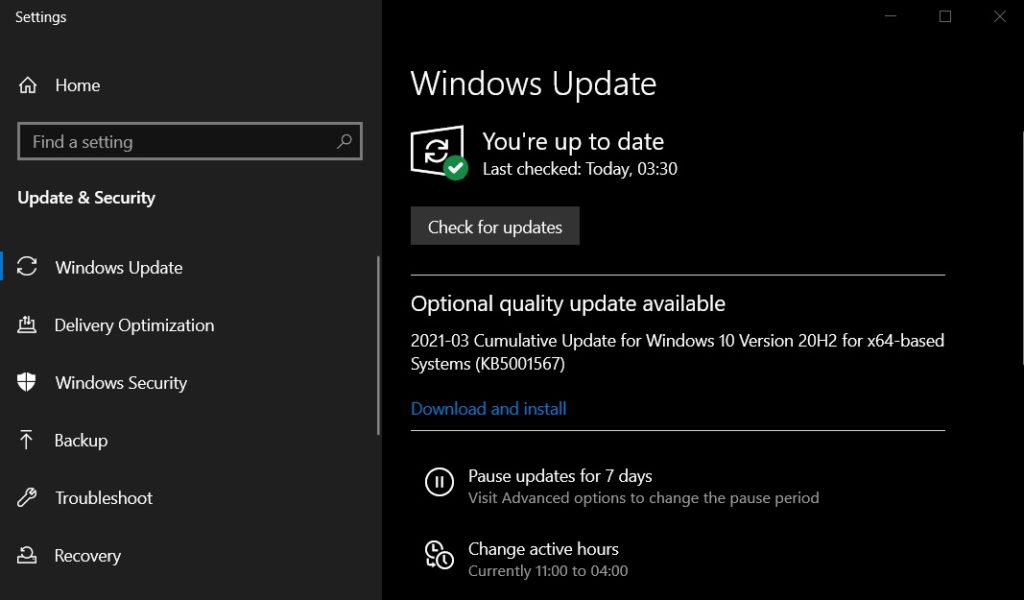Click the Download and install link

click(x=488, y=409)
